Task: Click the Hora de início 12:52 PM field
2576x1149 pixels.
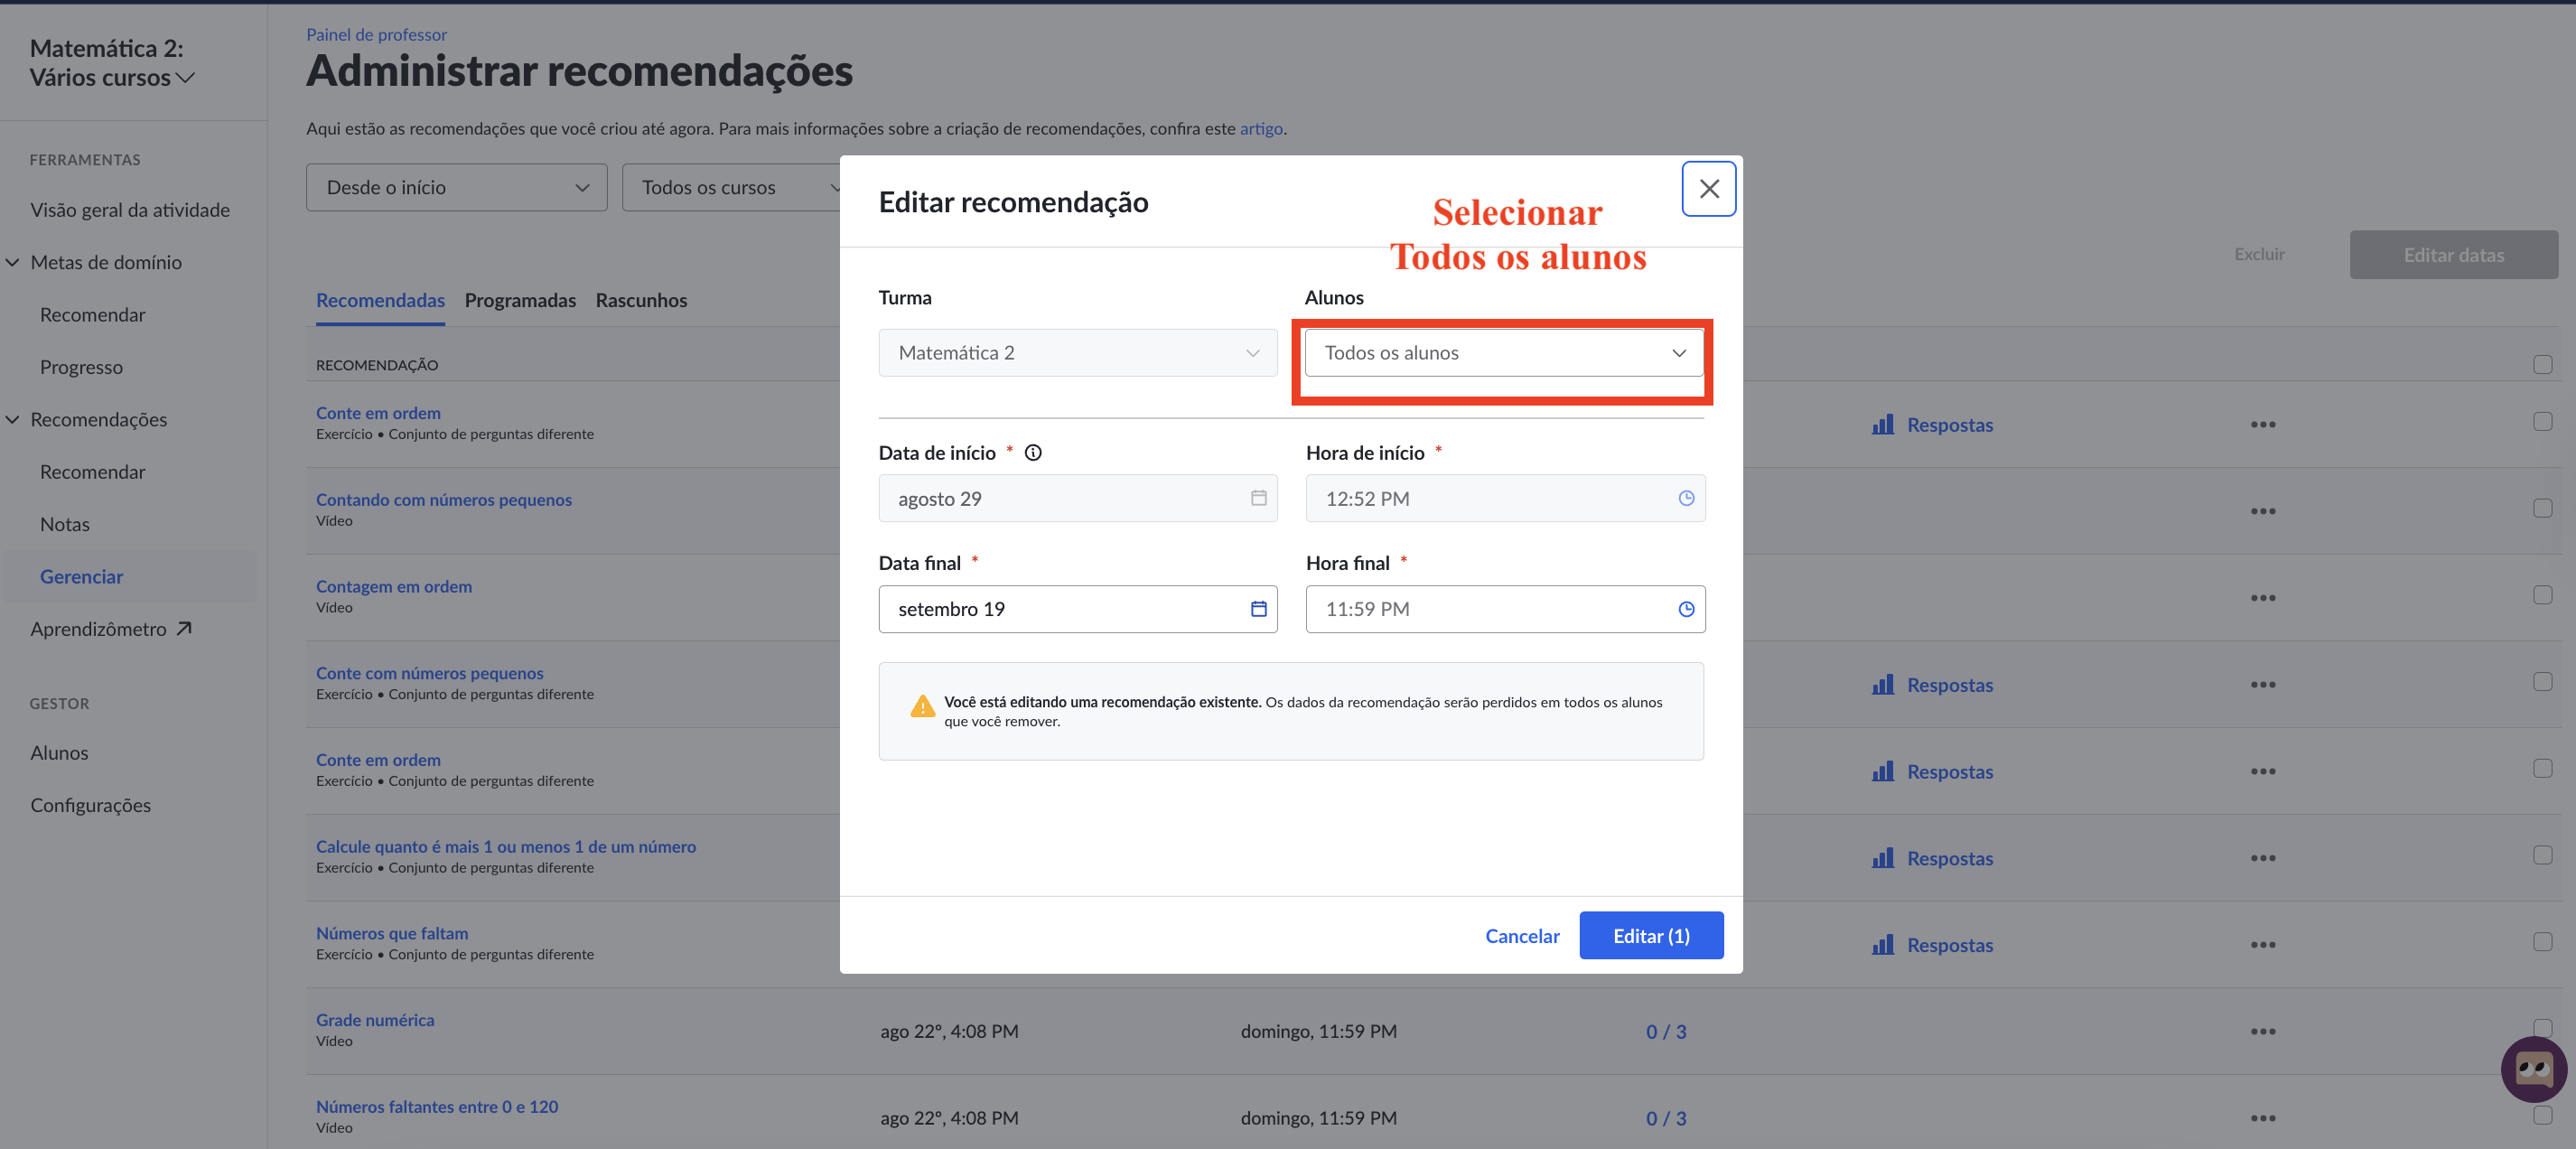Action: [1505, 498]
